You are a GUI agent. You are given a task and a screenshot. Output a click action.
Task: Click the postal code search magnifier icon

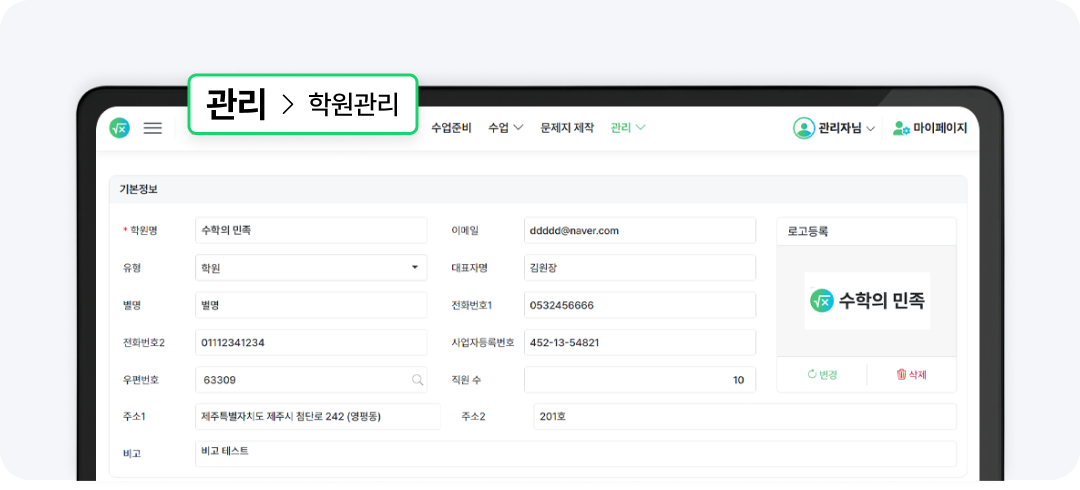(417, 380)
